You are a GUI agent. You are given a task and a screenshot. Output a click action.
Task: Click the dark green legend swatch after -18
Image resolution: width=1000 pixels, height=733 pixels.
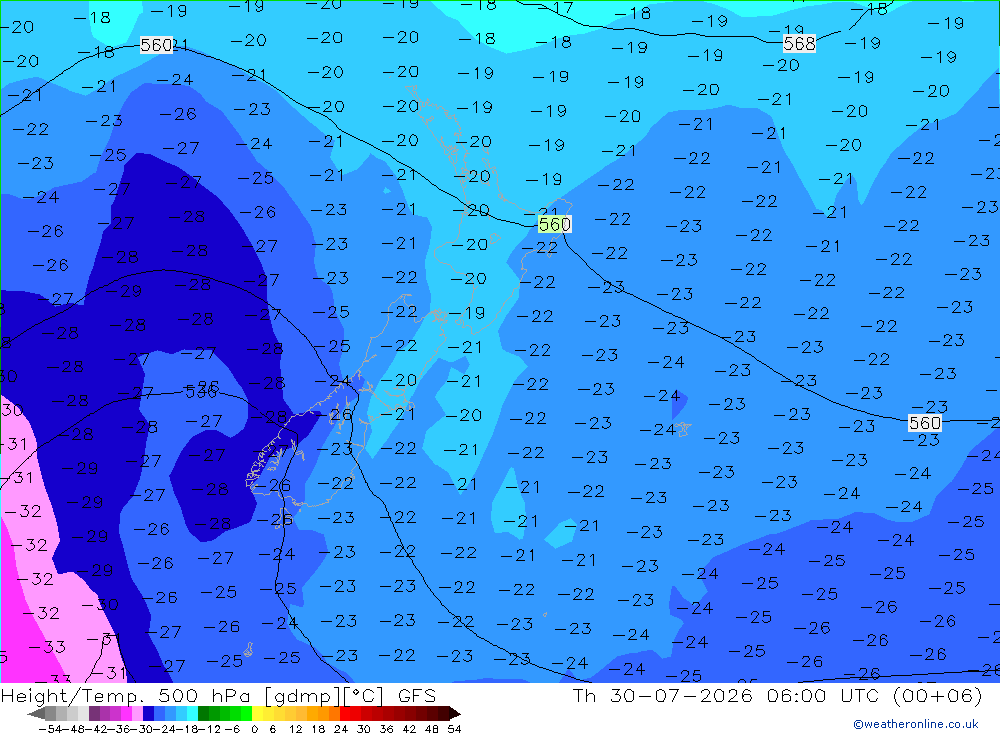203,714
